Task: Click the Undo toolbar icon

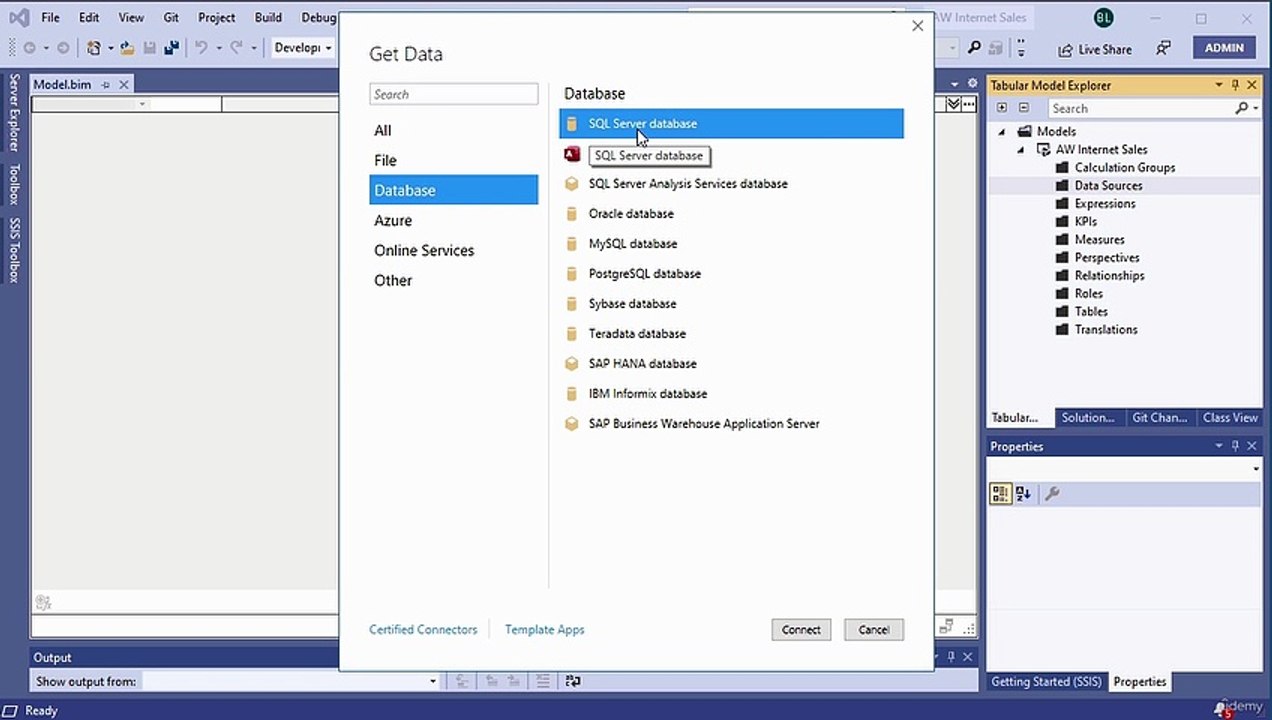Action: (200, 48)
